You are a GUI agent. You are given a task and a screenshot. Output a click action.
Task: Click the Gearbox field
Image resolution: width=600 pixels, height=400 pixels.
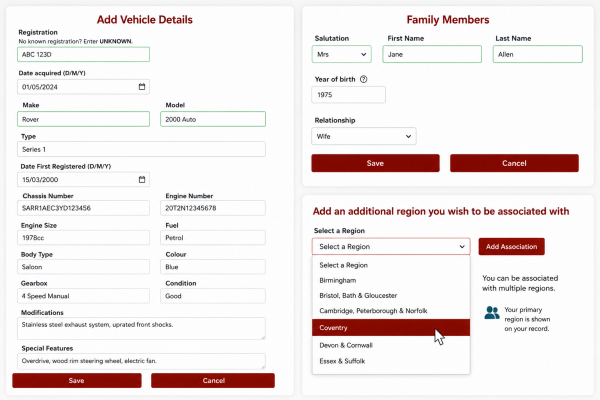click(x=83, y=296)
